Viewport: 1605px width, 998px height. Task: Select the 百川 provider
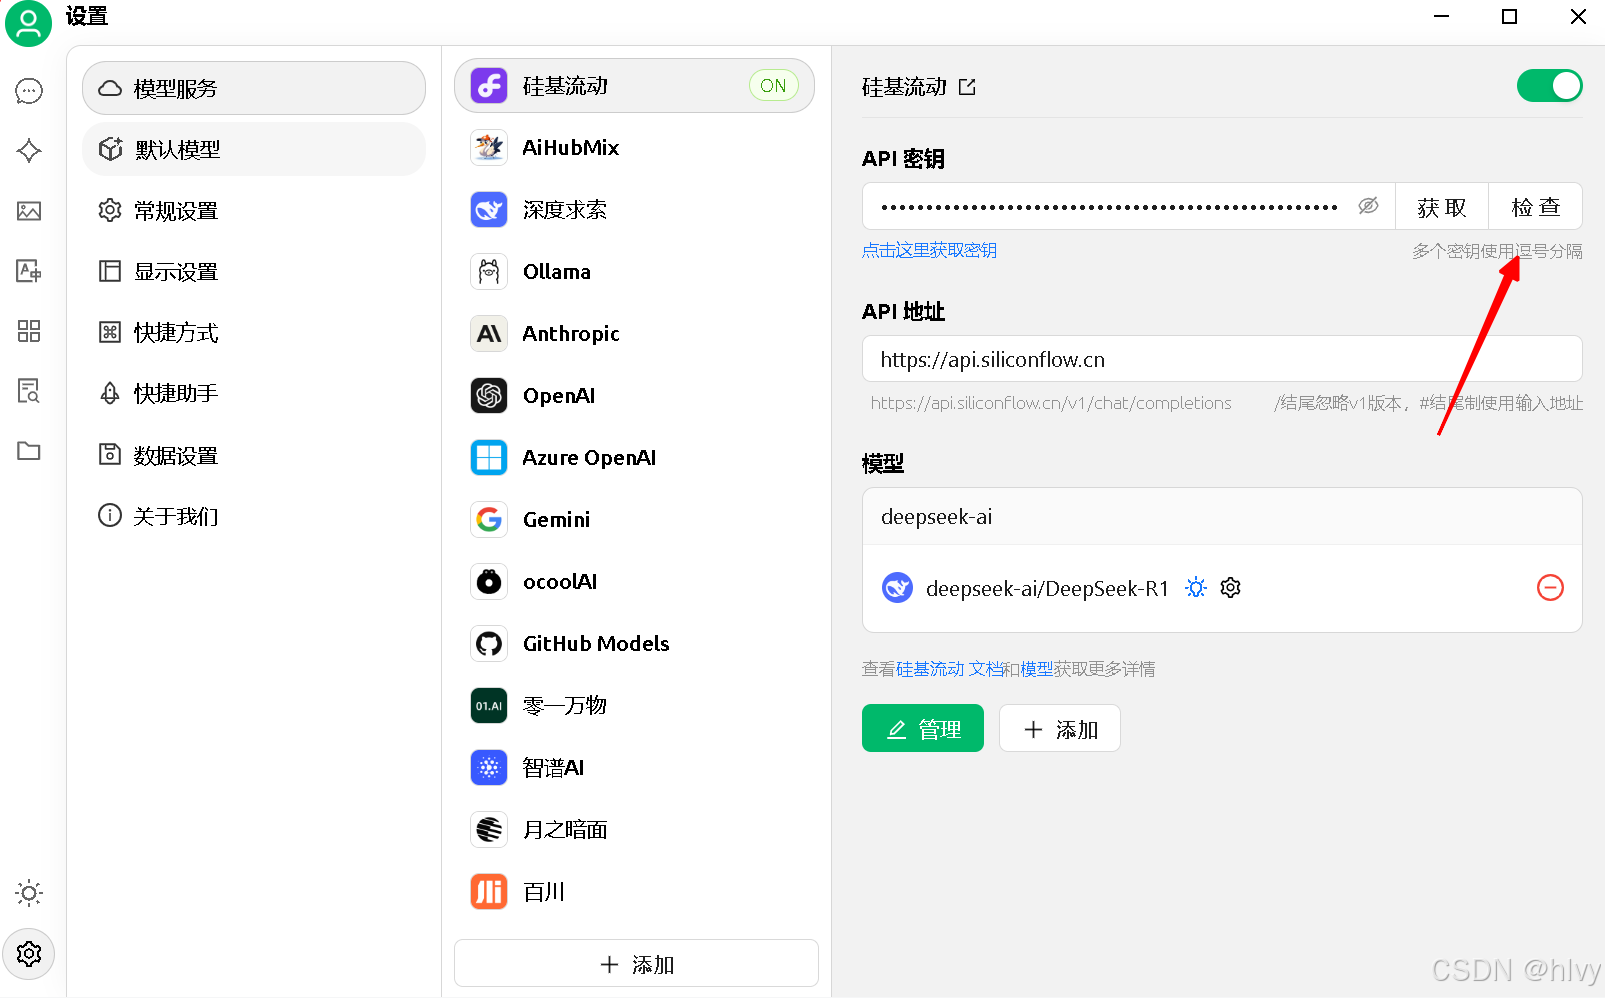634,892
